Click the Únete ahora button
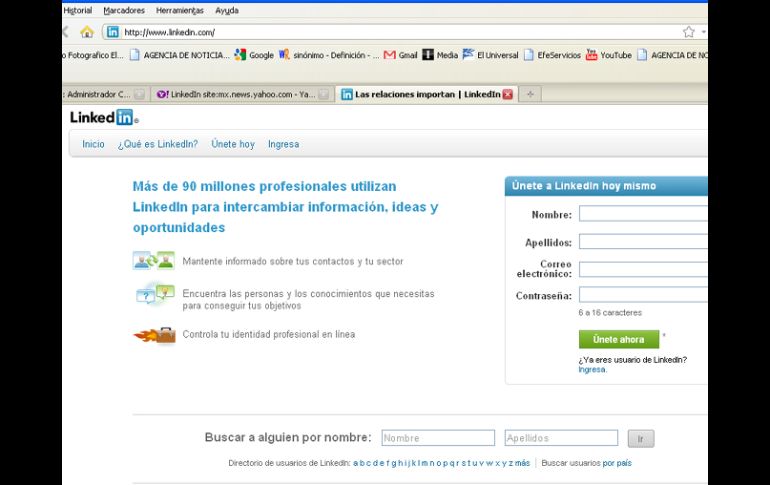This screenshot has width=770, height=485. coord(618,339)
